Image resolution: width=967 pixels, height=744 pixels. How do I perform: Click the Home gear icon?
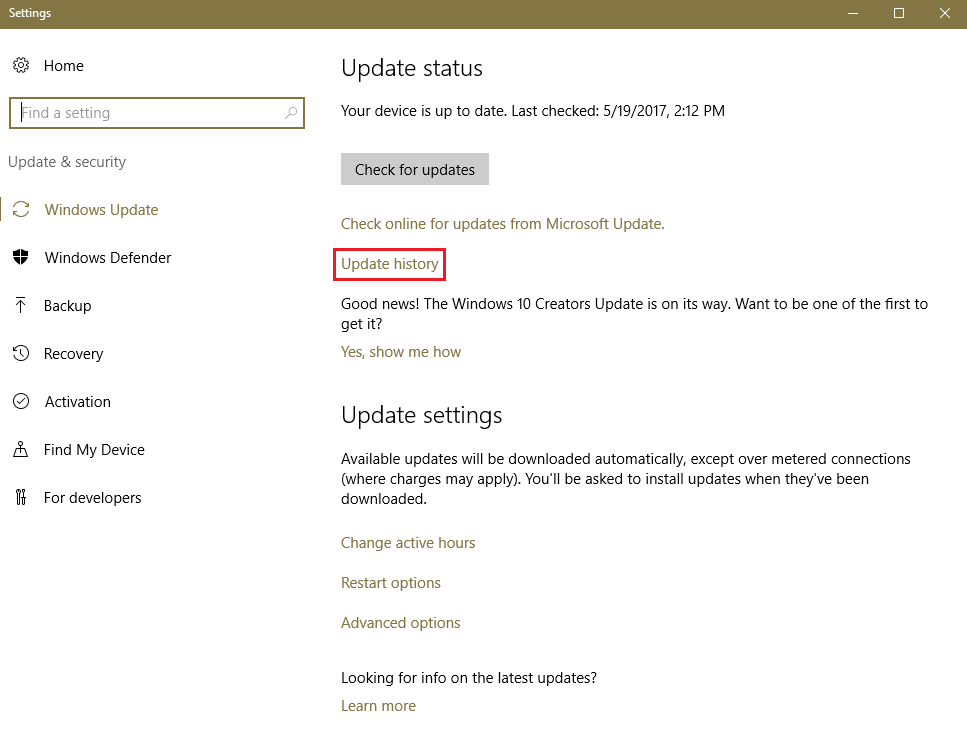point(21,65)
